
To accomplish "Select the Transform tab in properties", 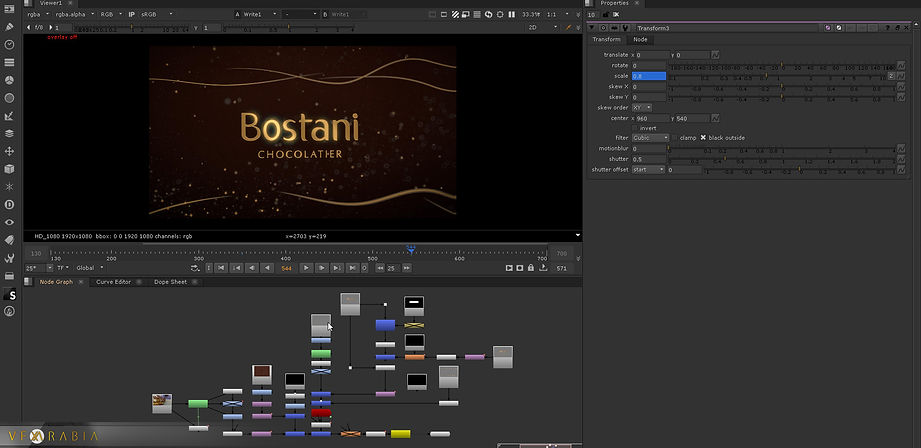I will tap(606, 39).
